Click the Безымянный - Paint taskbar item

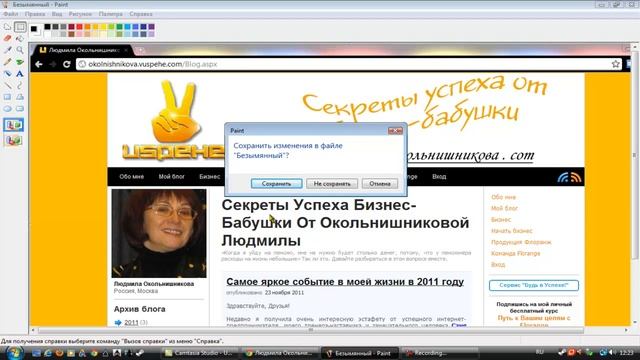click(360, 353)
